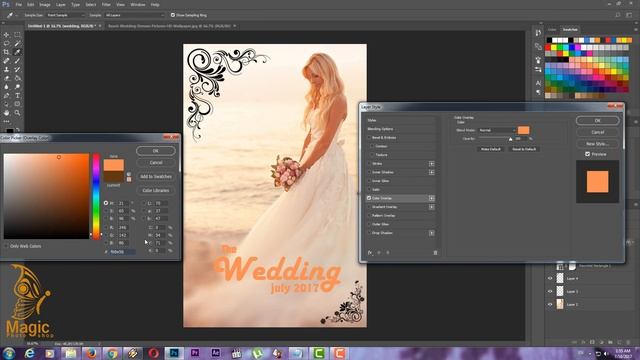Open the Image menu
The height and width of the screenshot is (360, 640).
44,4
